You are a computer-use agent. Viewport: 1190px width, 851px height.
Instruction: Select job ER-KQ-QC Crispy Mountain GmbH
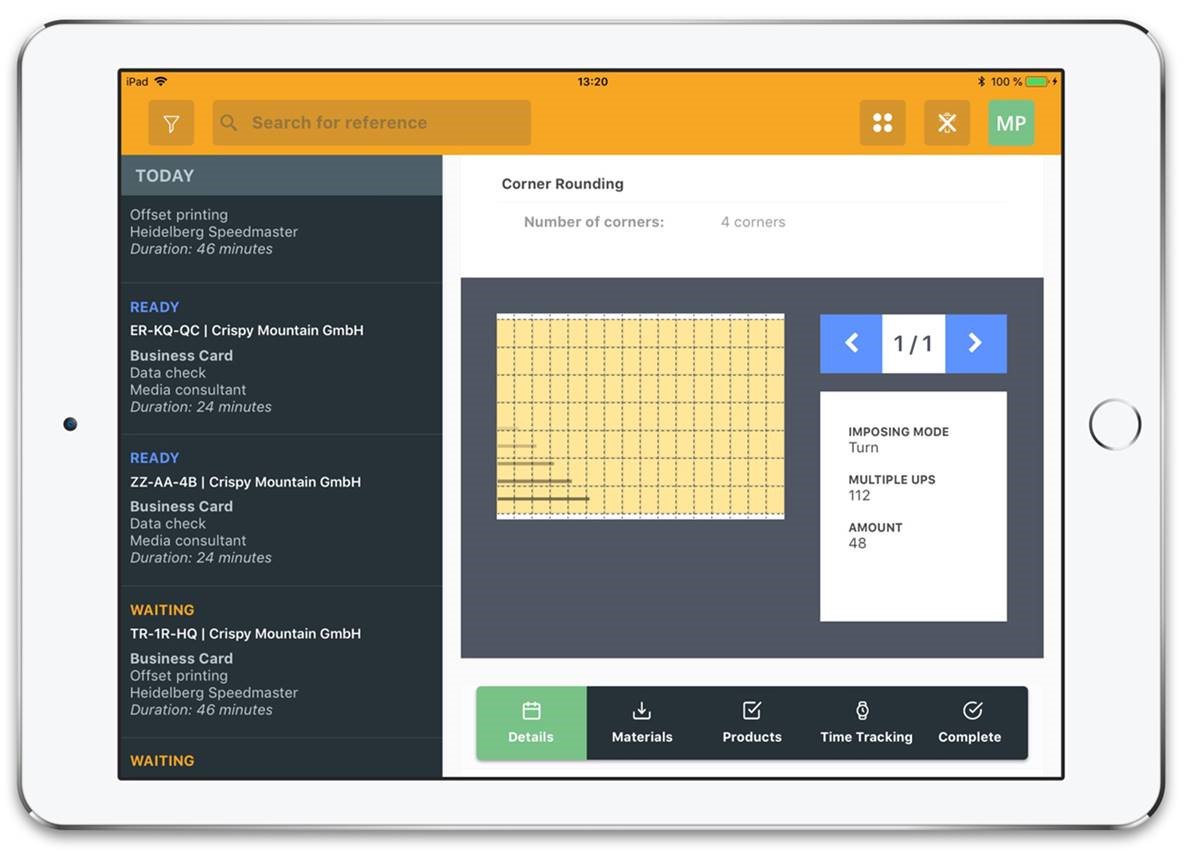(282, 358)
